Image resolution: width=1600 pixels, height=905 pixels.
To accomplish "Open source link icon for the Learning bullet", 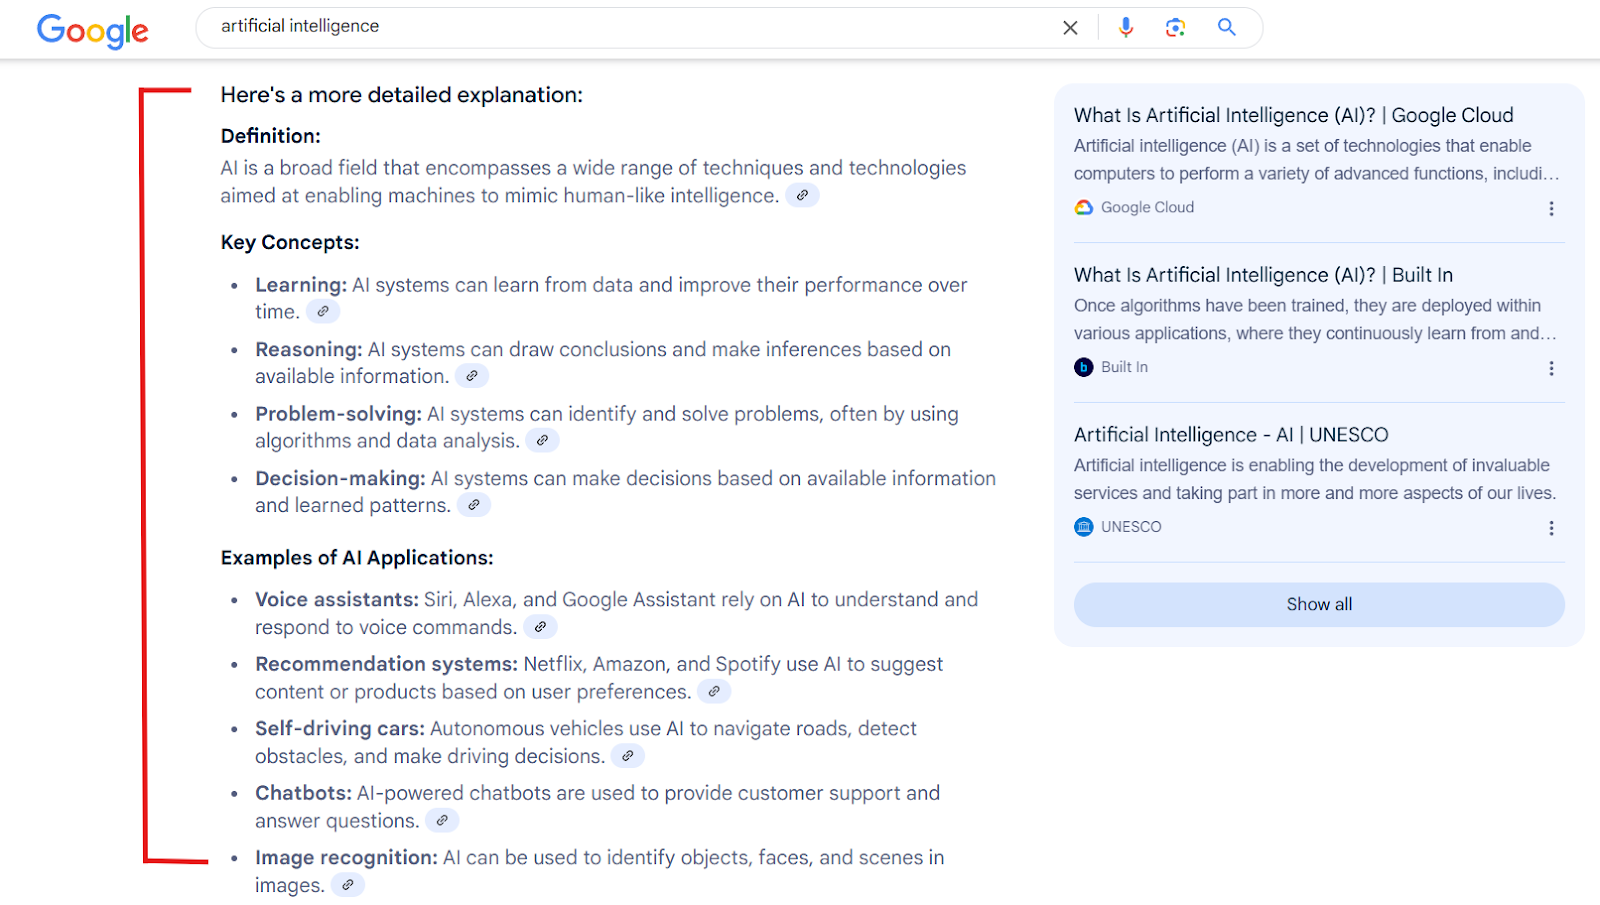I will point(323,312).
